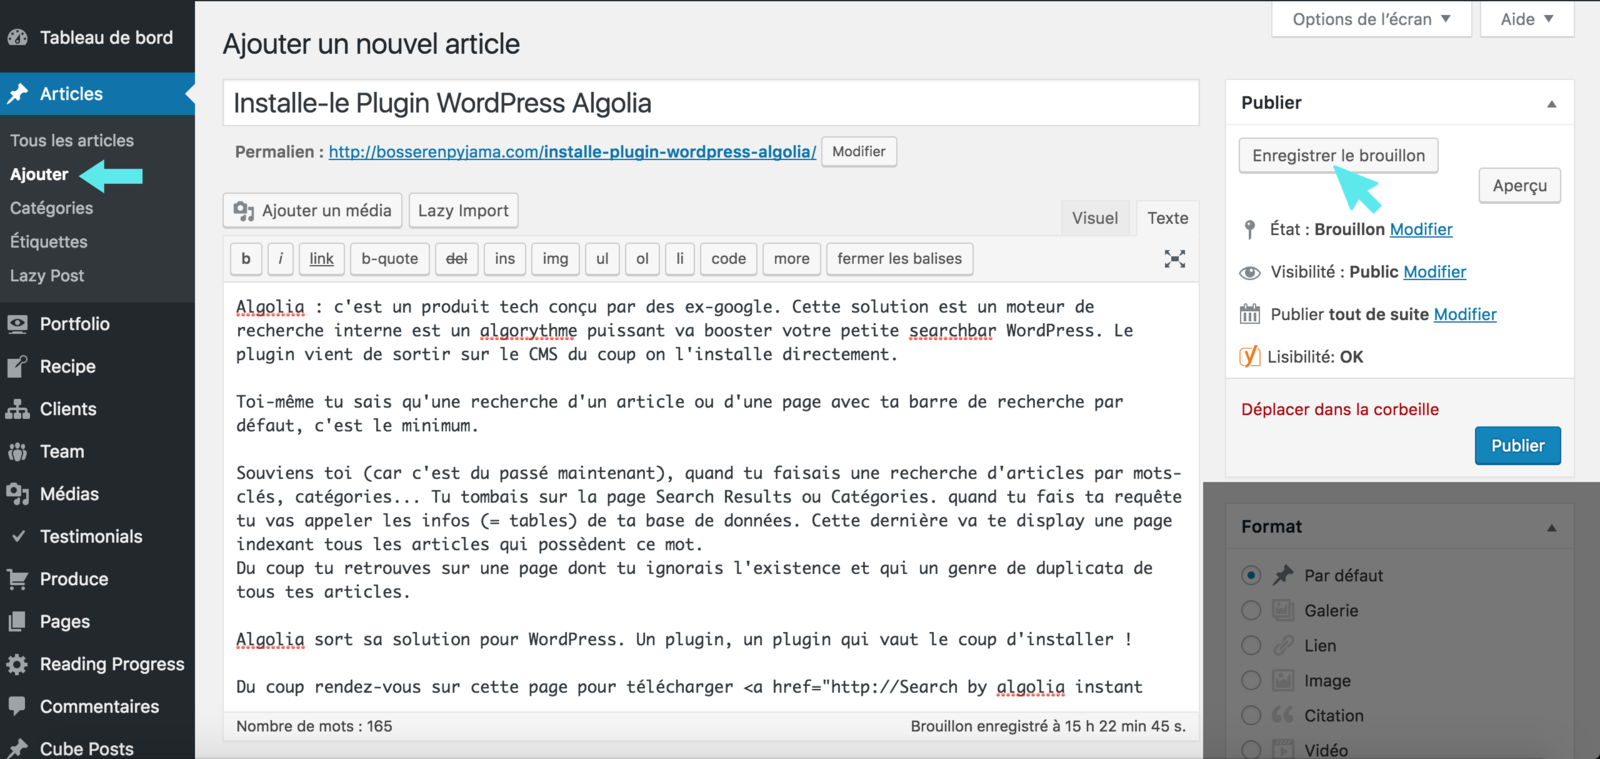The image size is (1600, 759).
Task: Click the 'Nombre de mots : 165' status text
Action: pos(314,727)
